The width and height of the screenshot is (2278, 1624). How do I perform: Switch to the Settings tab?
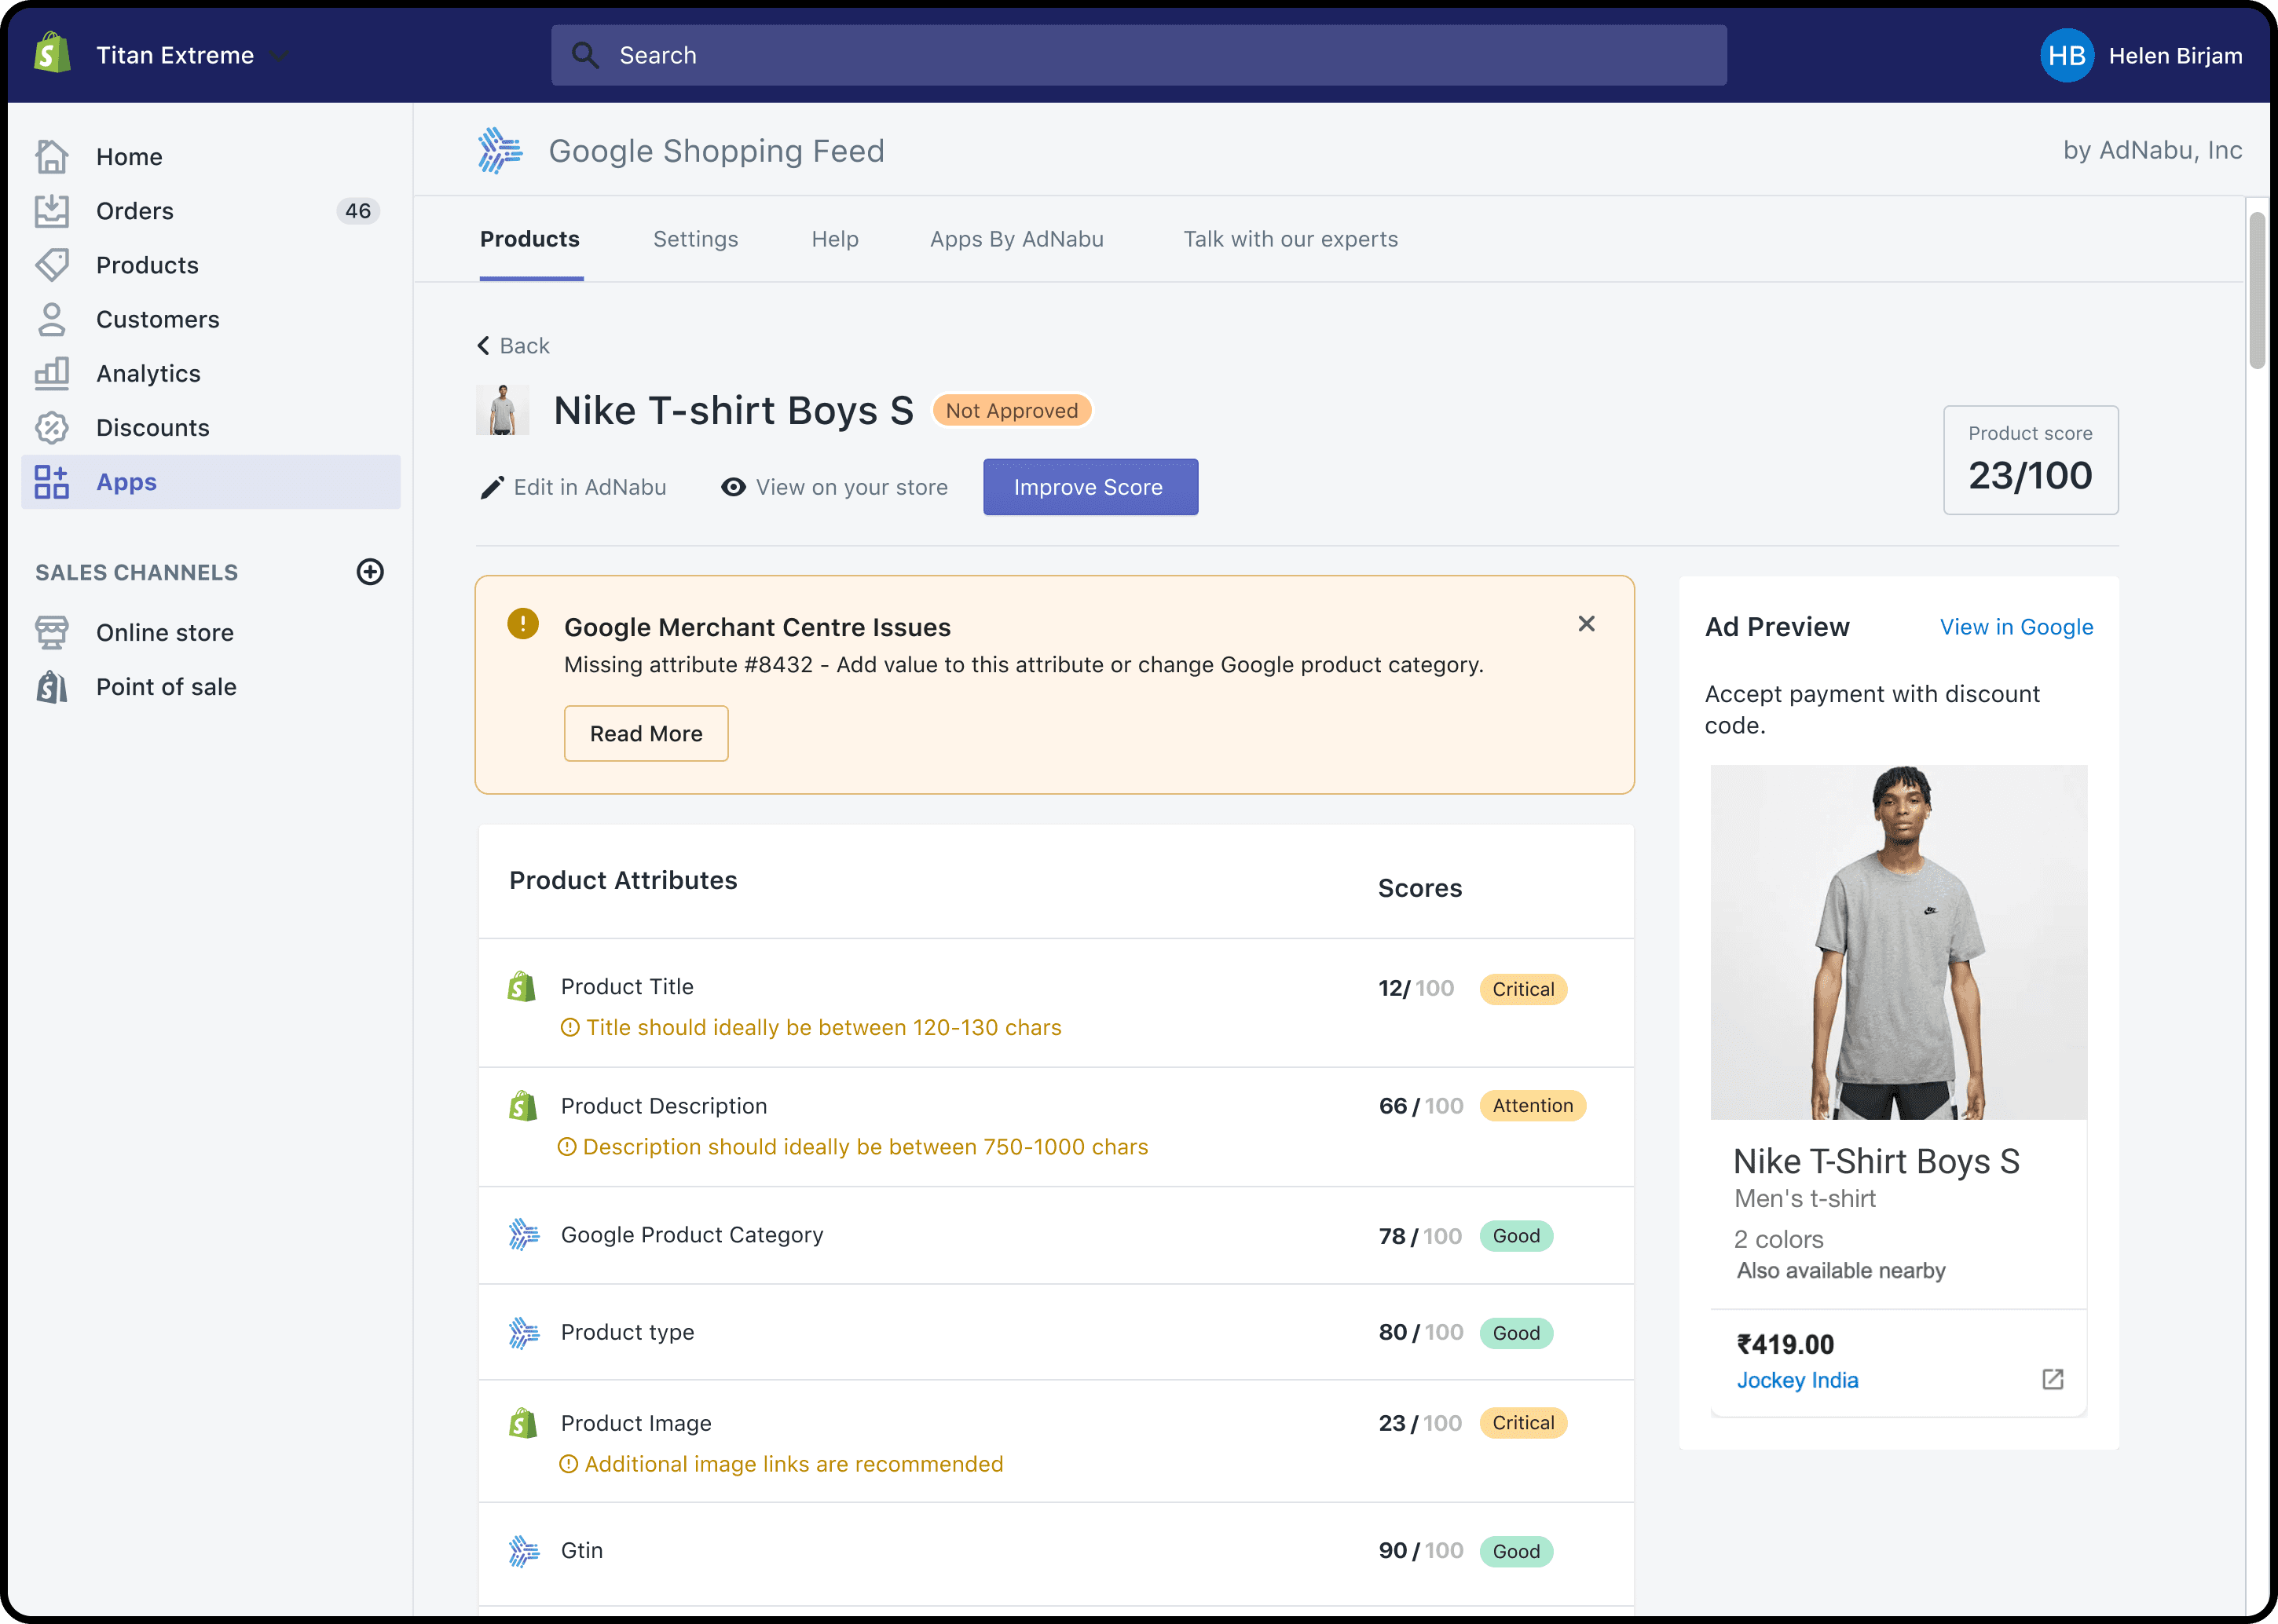[x=695, y=239]
